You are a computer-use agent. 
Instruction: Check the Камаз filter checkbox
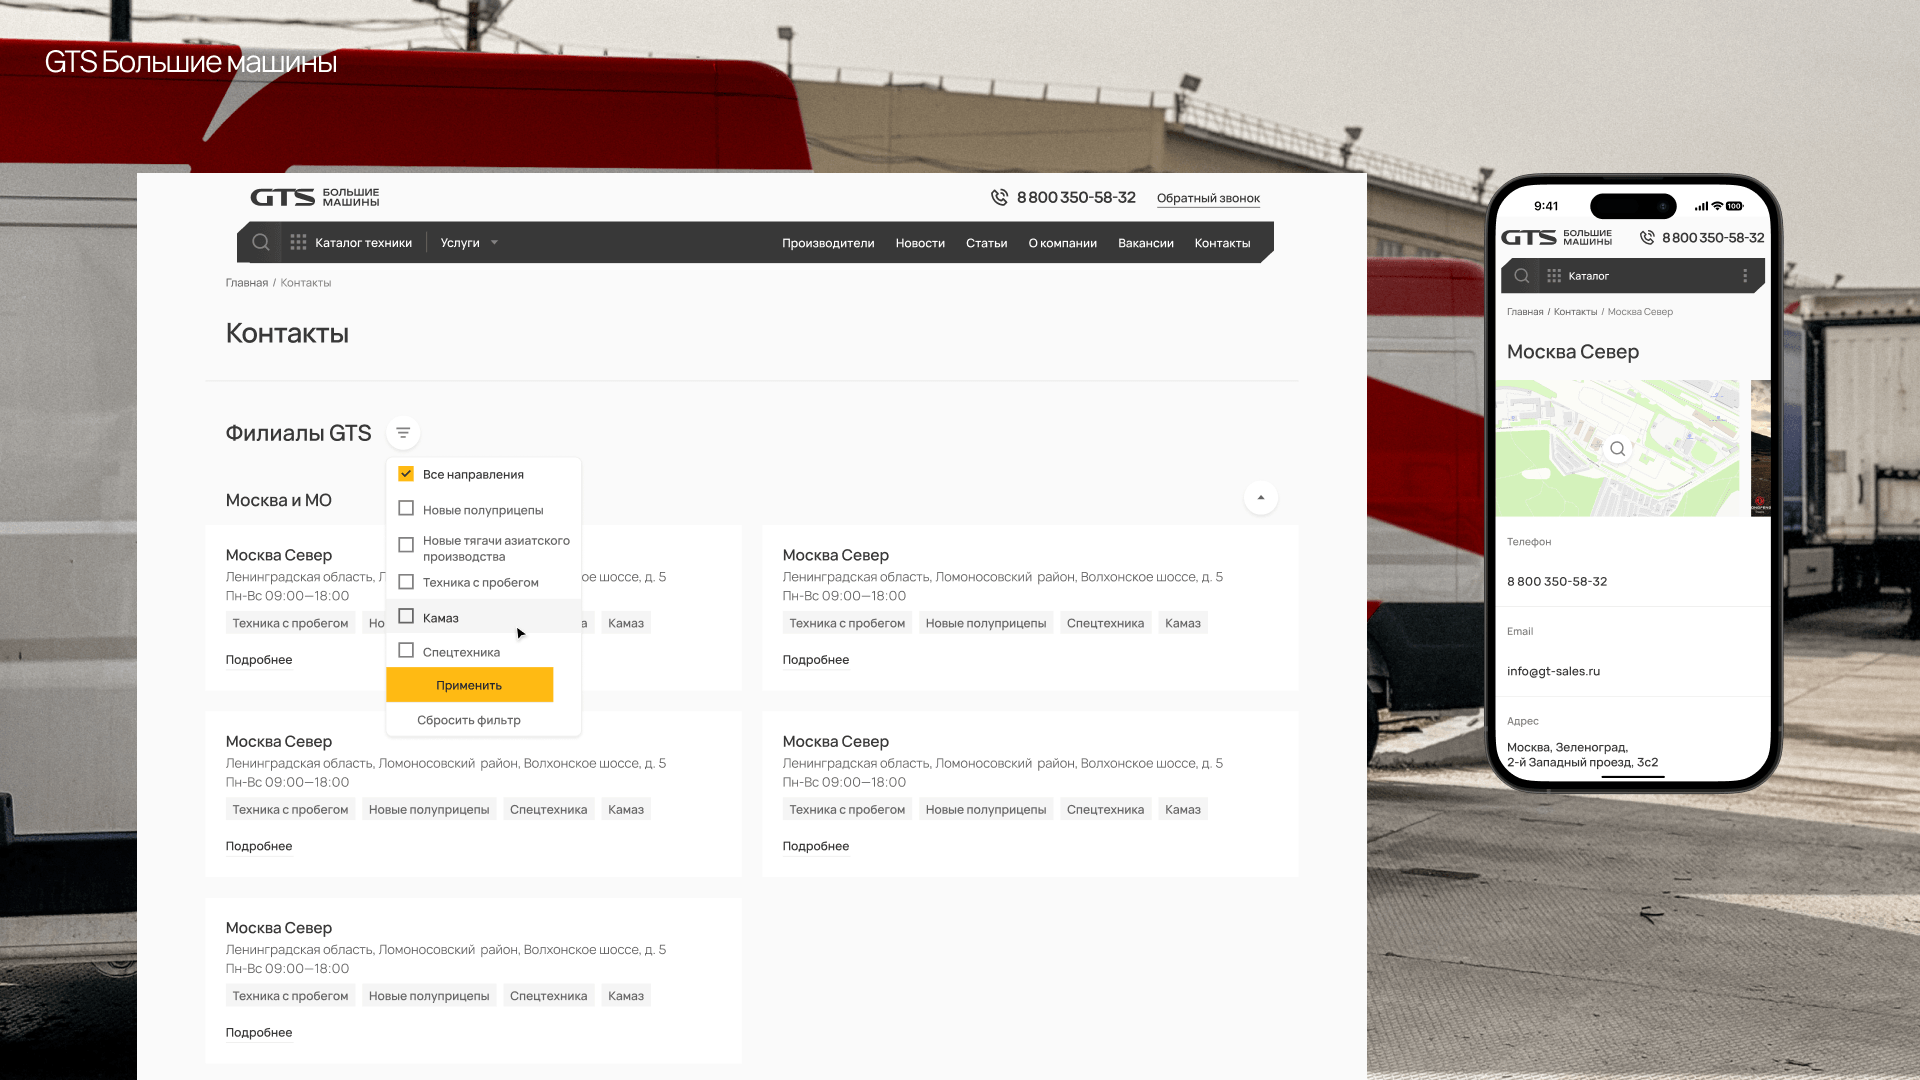[406, 617]
